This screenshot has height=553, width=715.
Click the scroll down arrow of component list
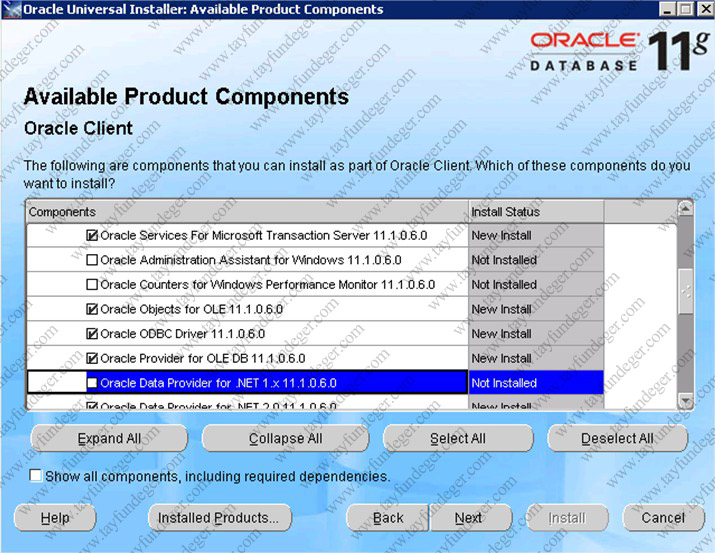[x=685, y=401]
